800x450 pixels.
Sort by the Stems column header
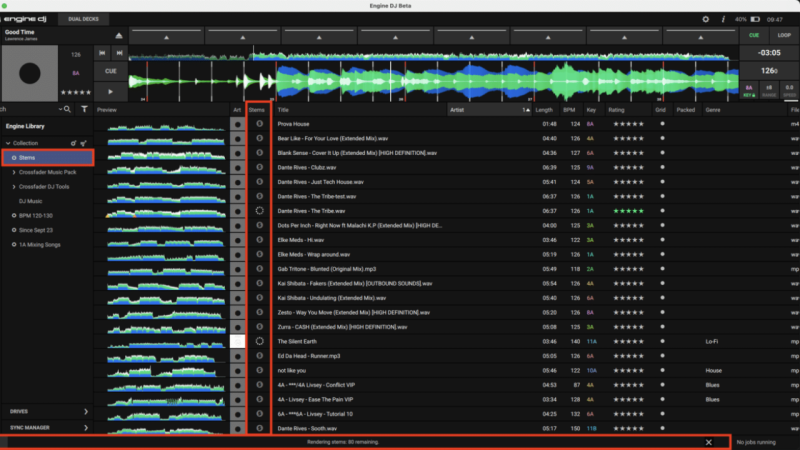click(257, 110)
